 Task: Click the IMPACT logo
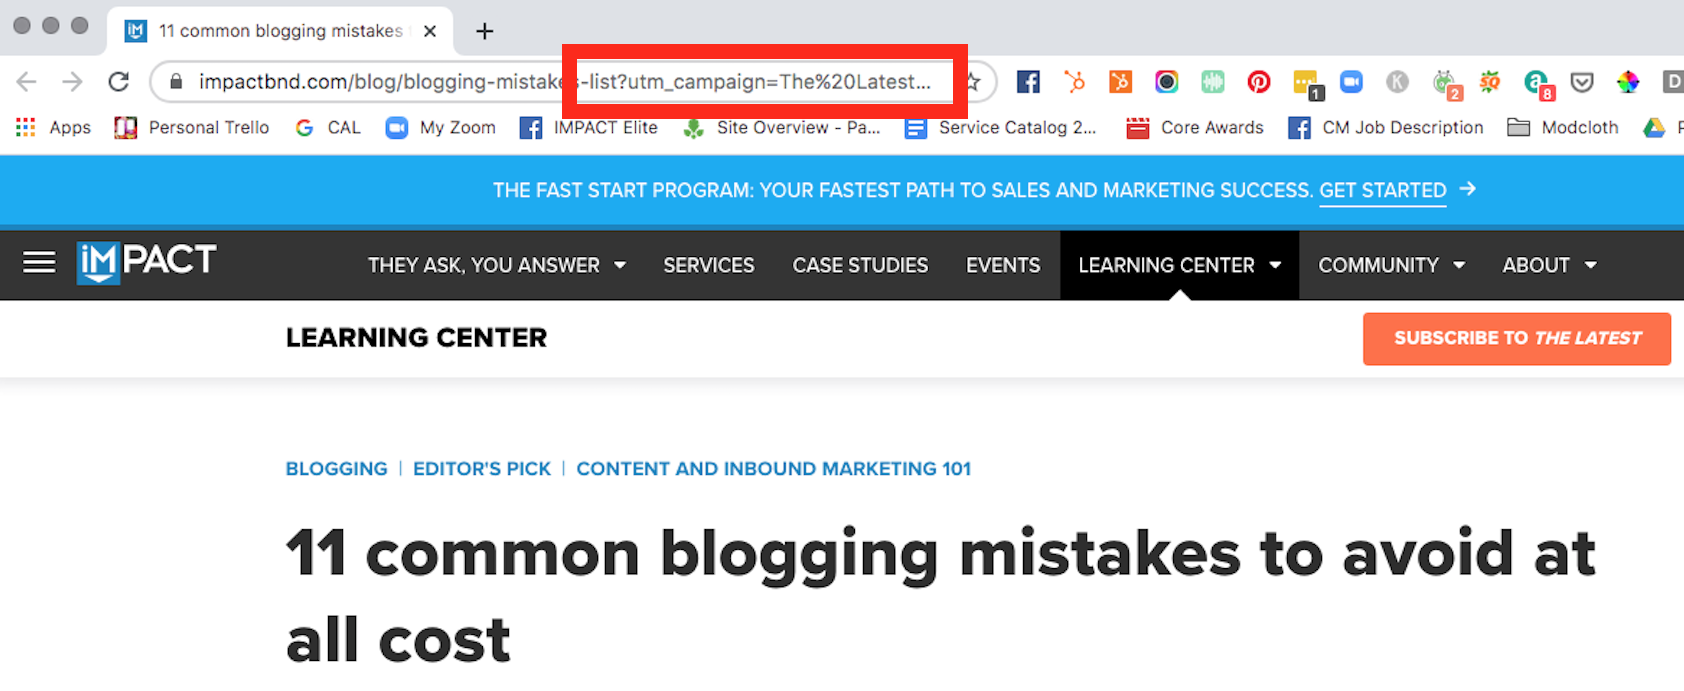click(147, 263)
